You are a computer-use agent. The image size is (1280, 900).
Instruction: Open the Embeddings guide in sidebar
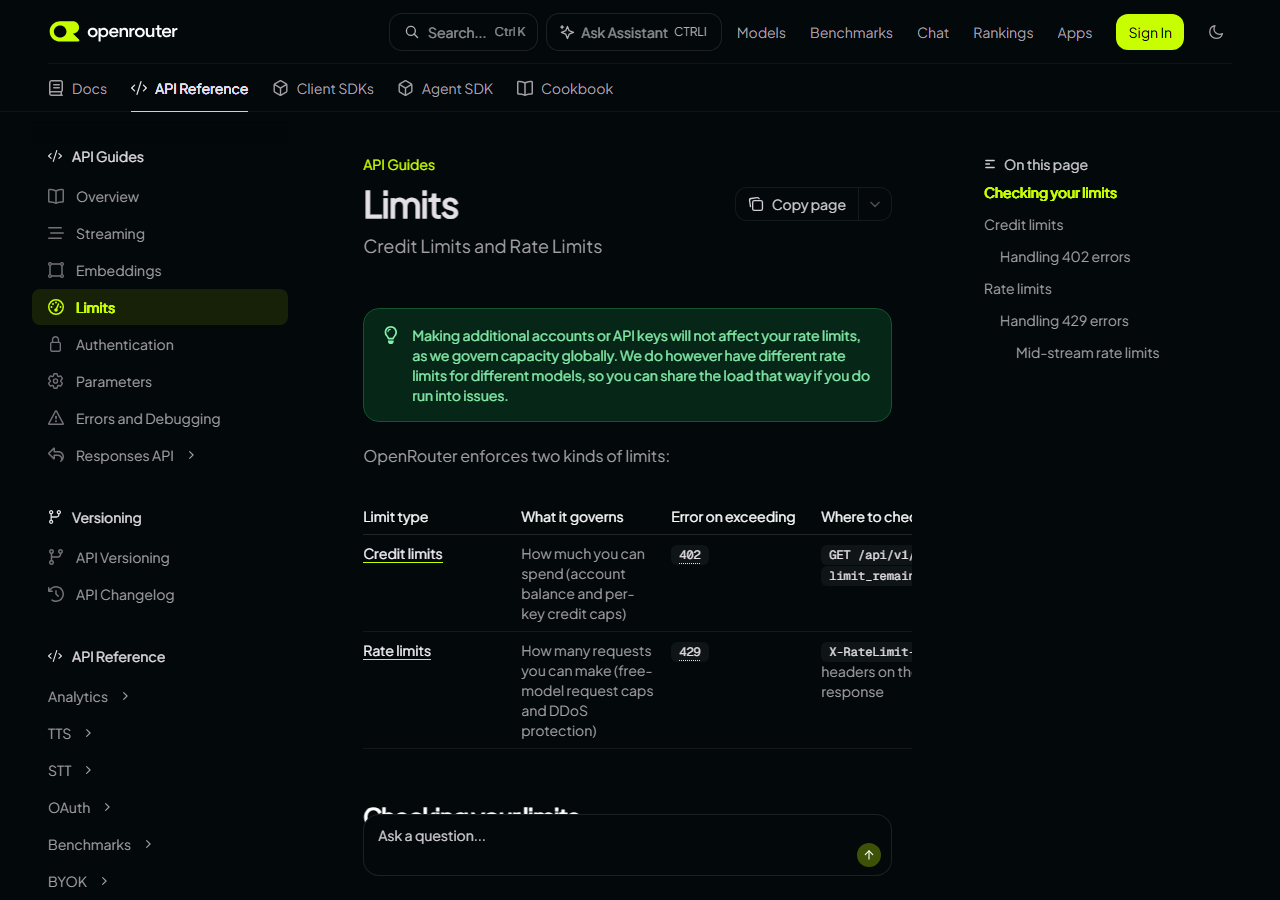click(x=160, y=271)
